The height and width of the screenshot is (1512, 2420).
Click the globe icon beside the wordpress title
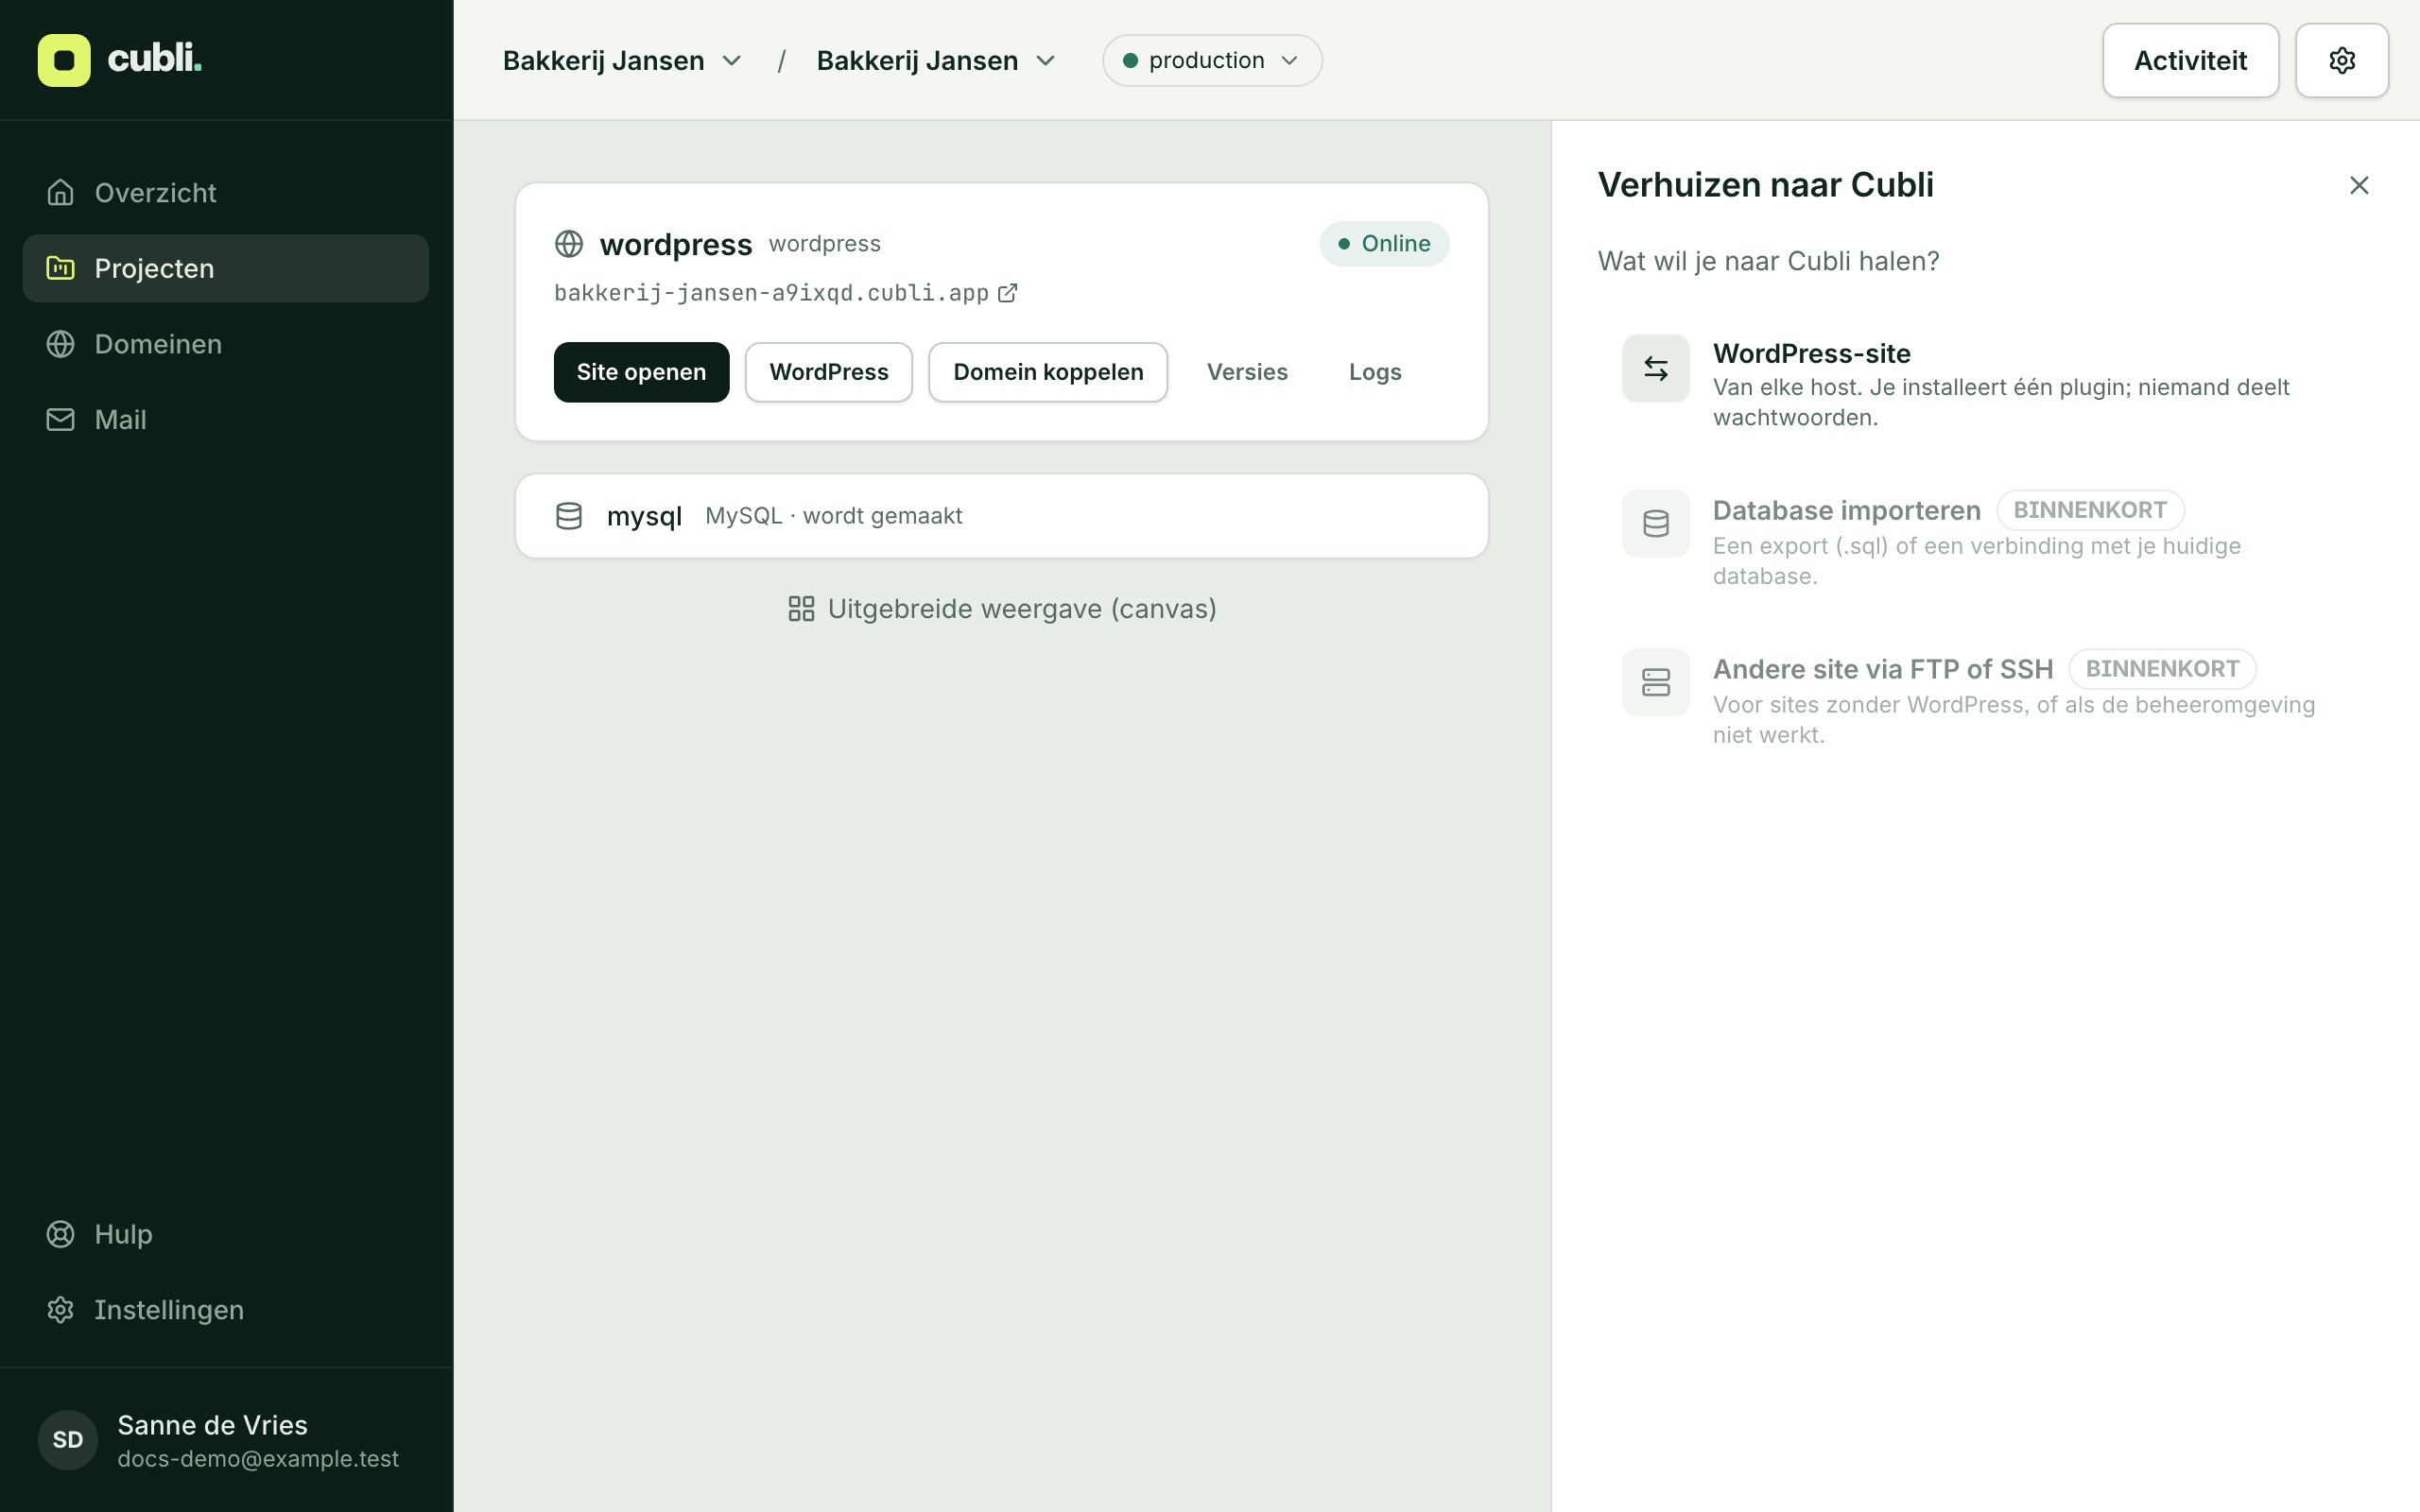(569, 244)
